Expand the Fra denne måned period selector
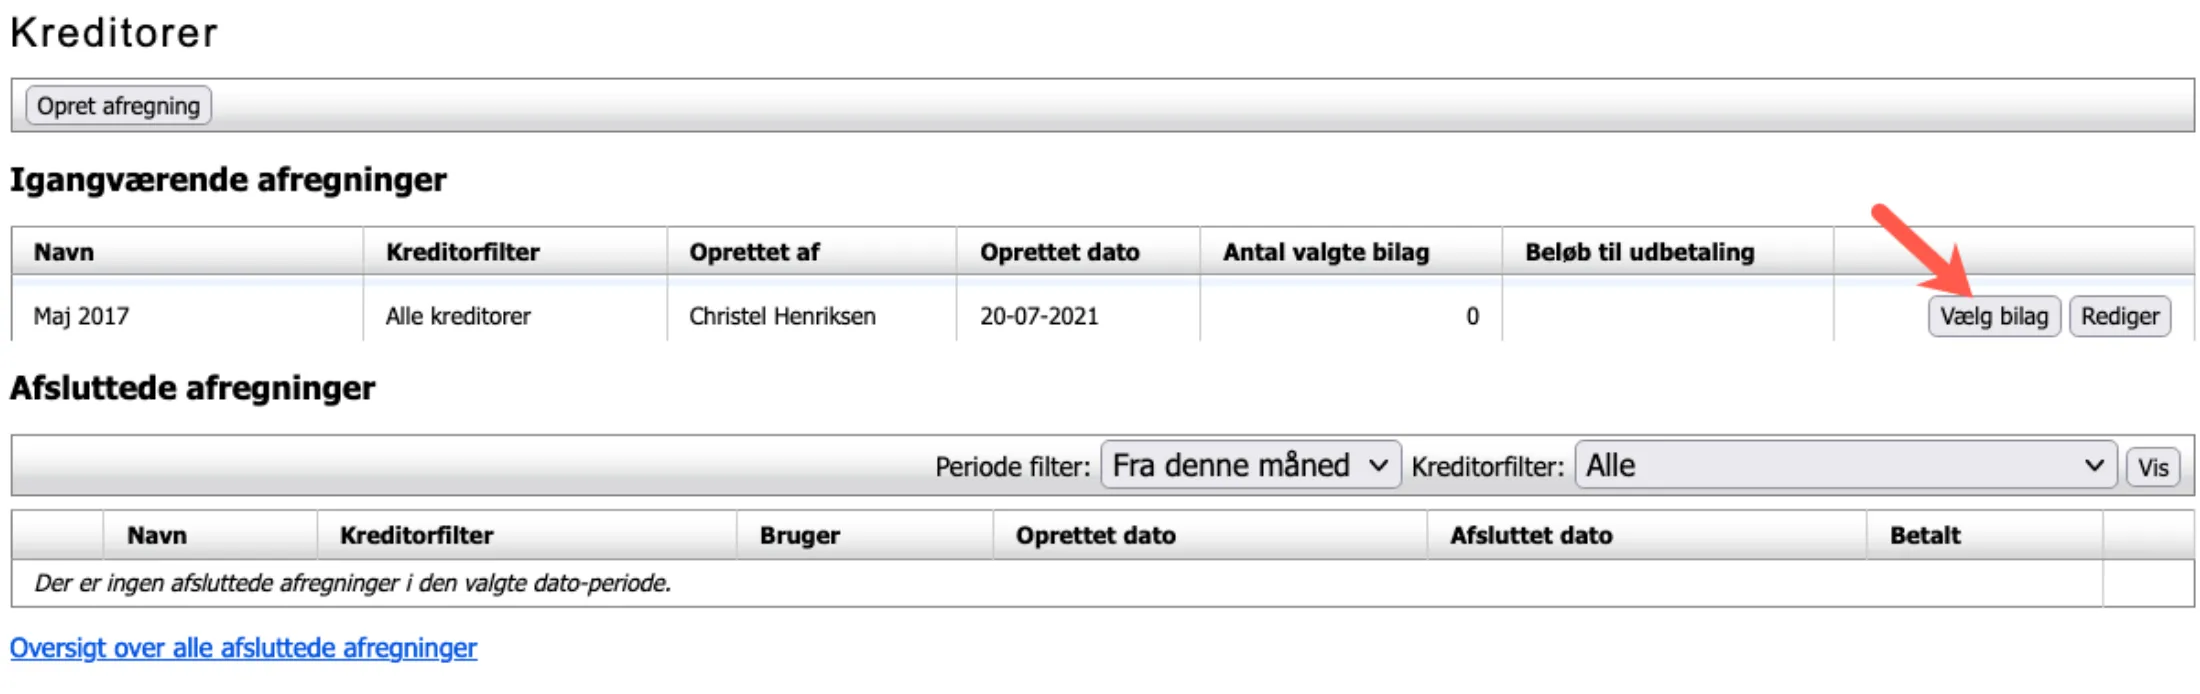 (x=1248, y=464)
